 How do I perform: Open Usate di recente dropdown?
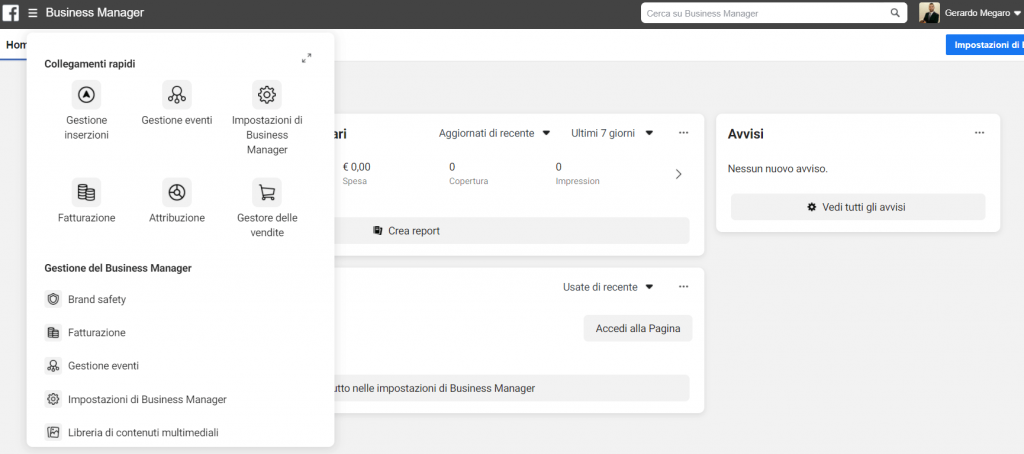click(x=608, y=287)
